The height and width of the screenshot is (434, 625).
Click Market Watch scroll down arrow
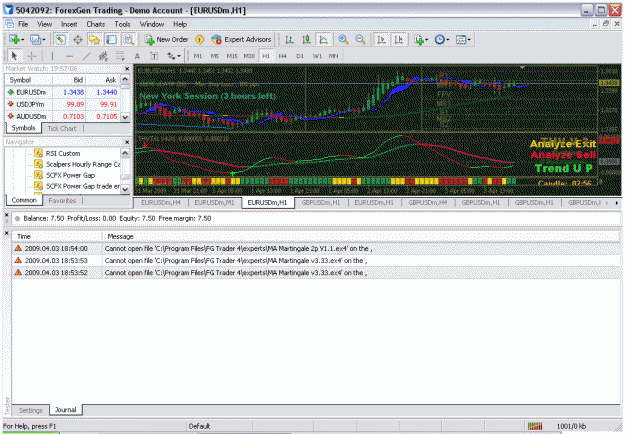pyautogui.click(x=125, y=117)
